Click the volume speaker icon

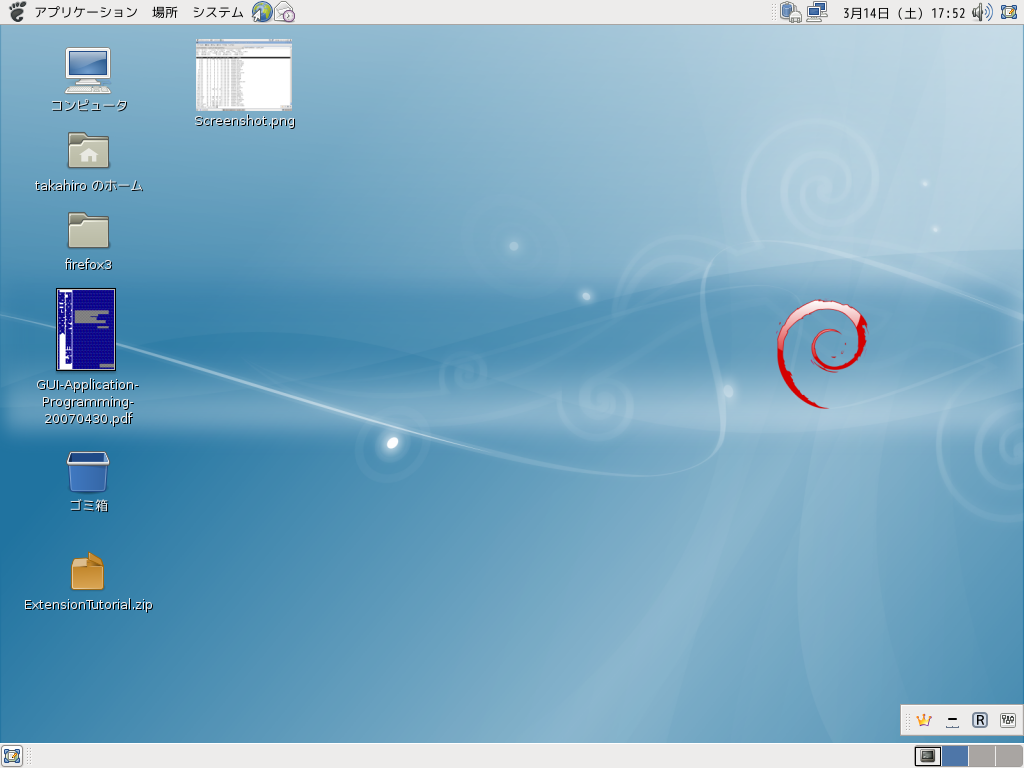coord(982,12)
